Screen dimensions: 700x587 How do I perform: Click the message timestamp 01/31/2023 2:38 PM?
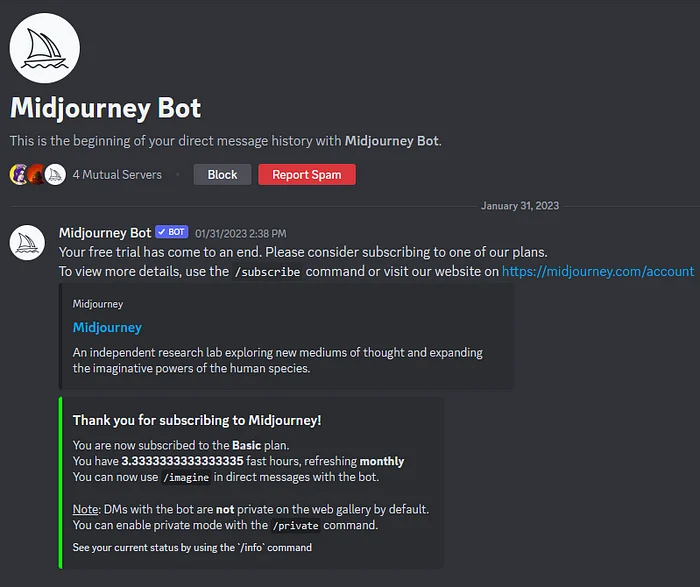click(241, 233)
